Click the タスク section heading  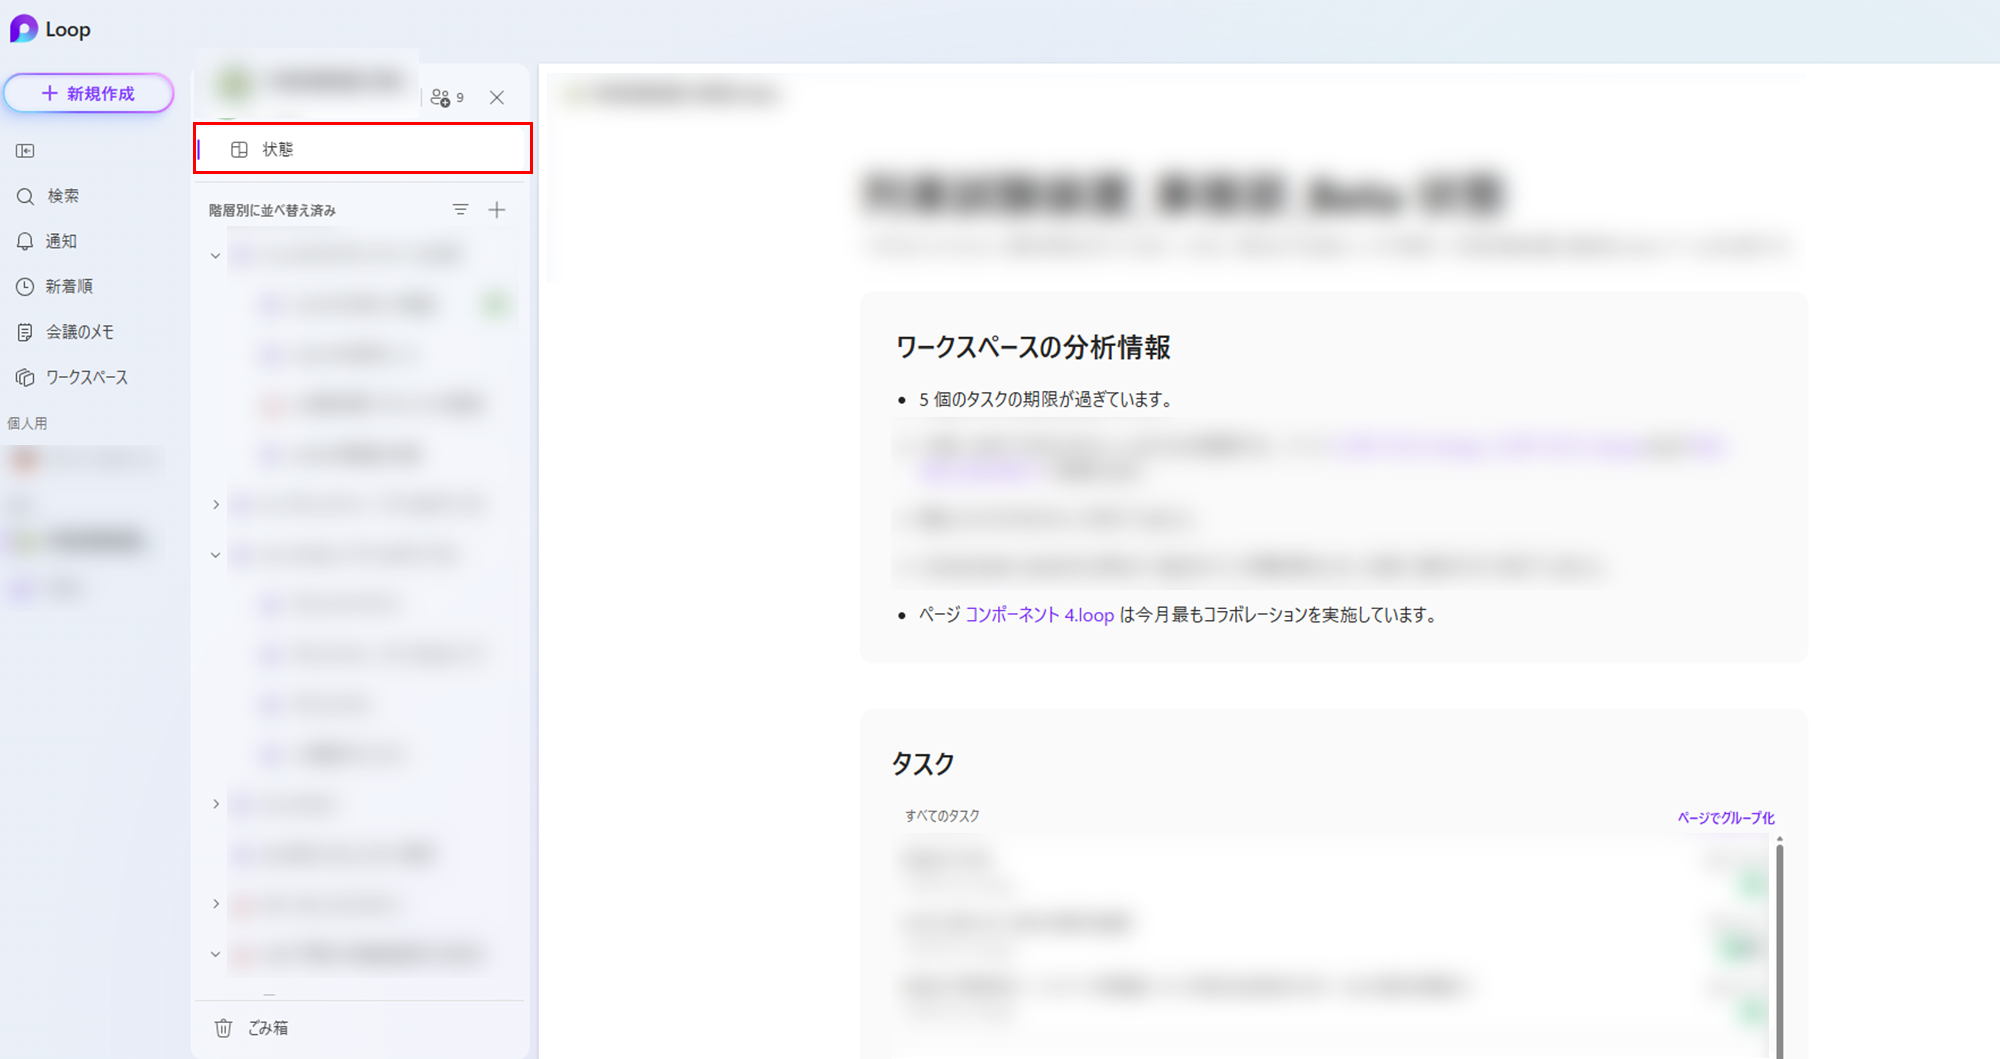[x=923, y=764]
